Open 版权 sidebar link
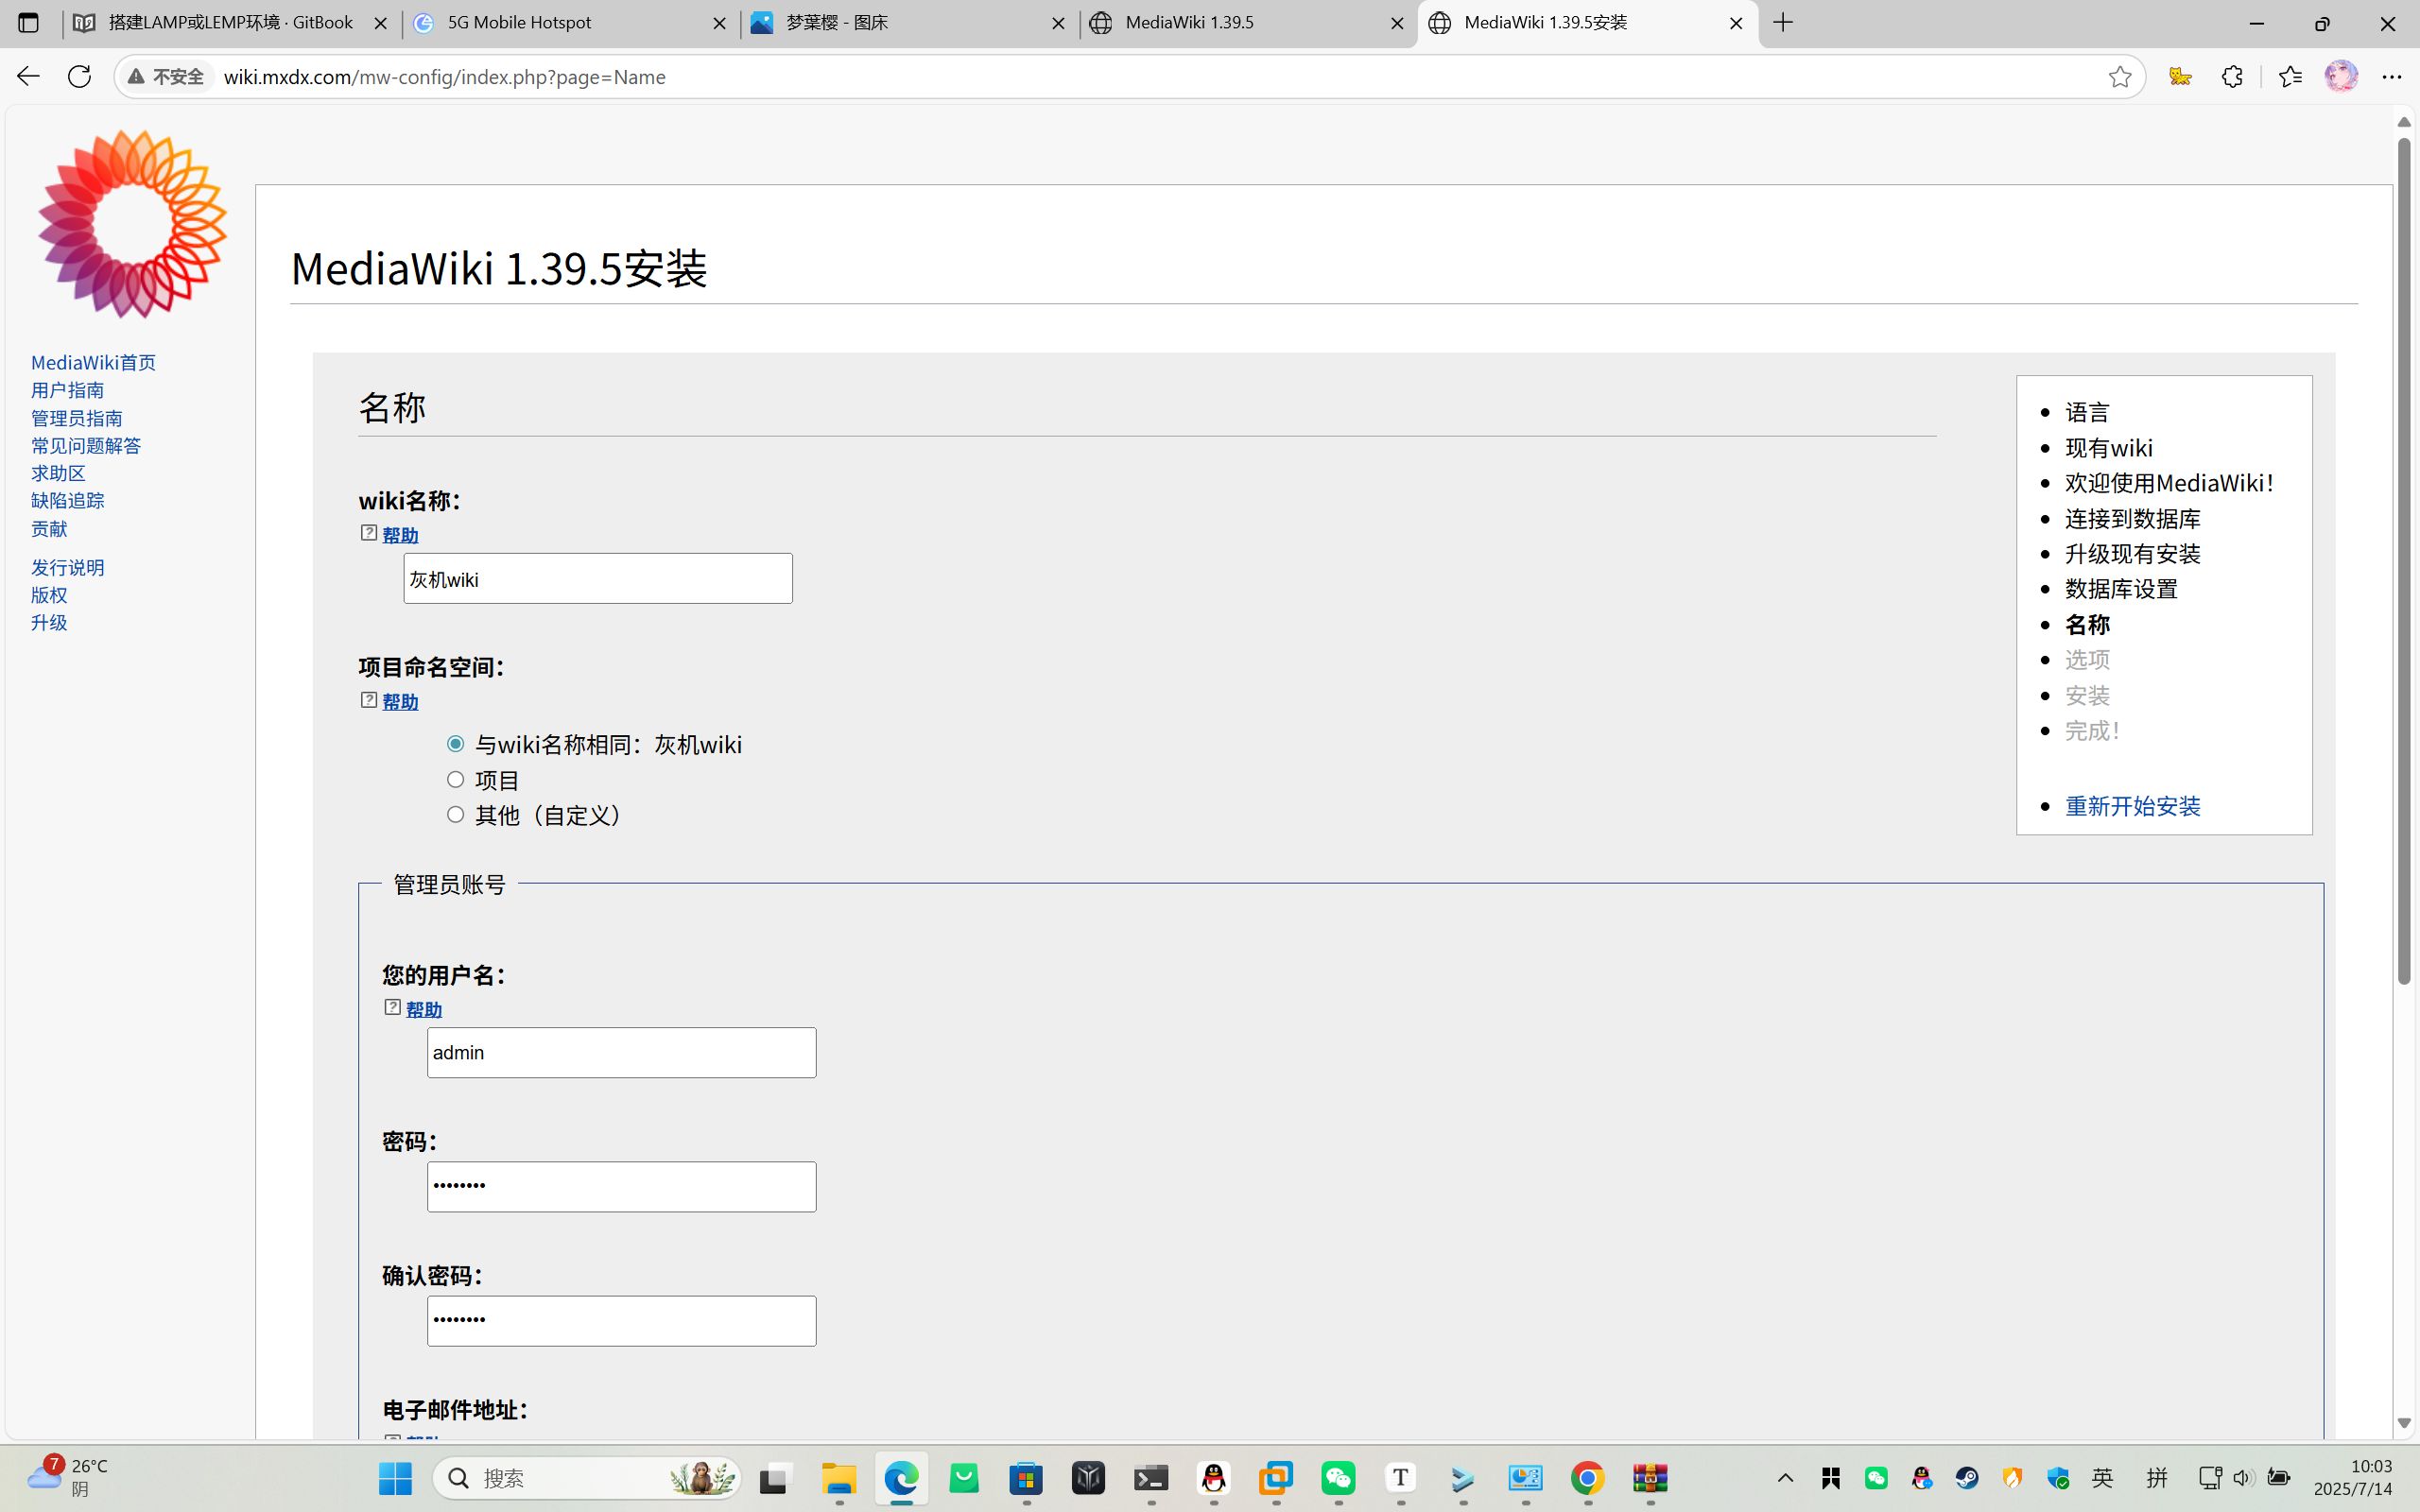The height and width of the screenshot is (1512, 2420). tap(49, 595)
